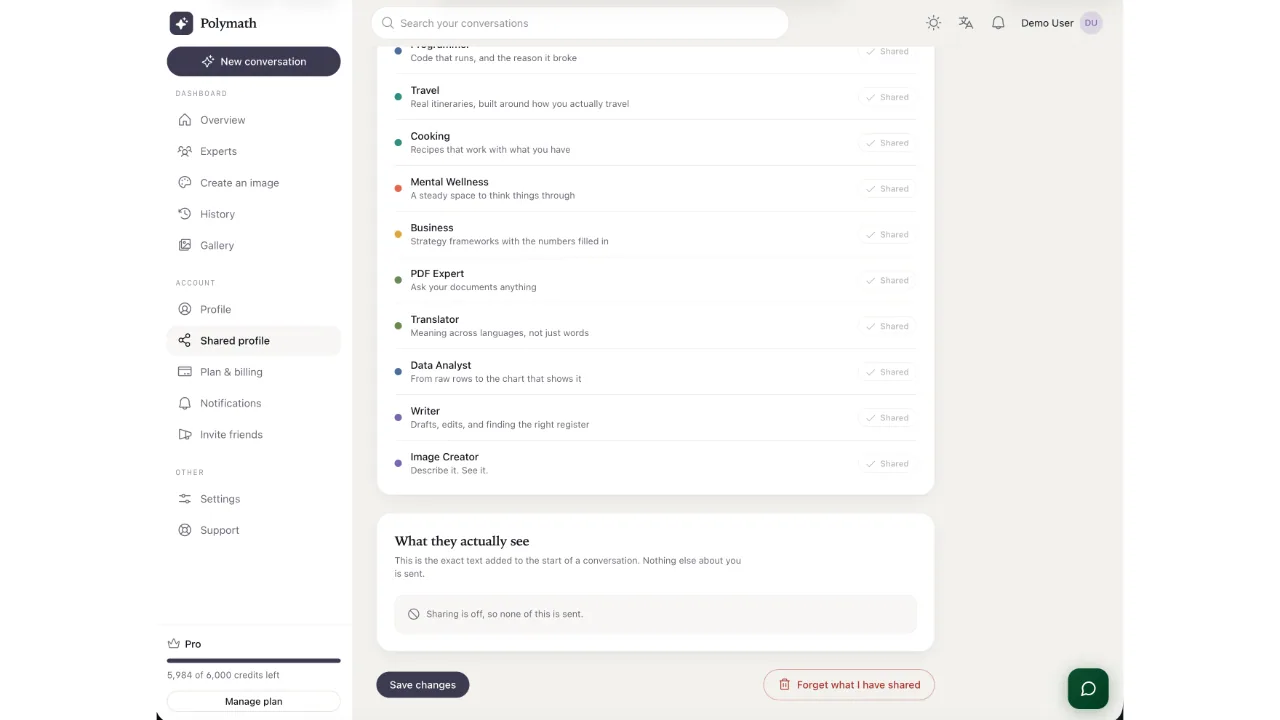The image size is (1280, 720).
Task: Toggle Shared for the Translator expert
Action: [887, 326]
